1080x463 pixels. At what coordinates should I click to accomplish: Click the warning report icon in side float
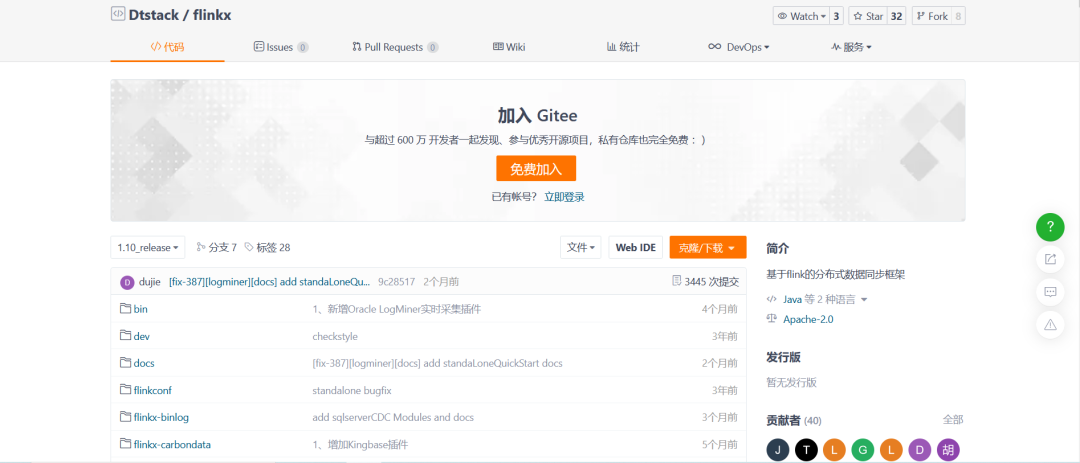[1050, 324]
